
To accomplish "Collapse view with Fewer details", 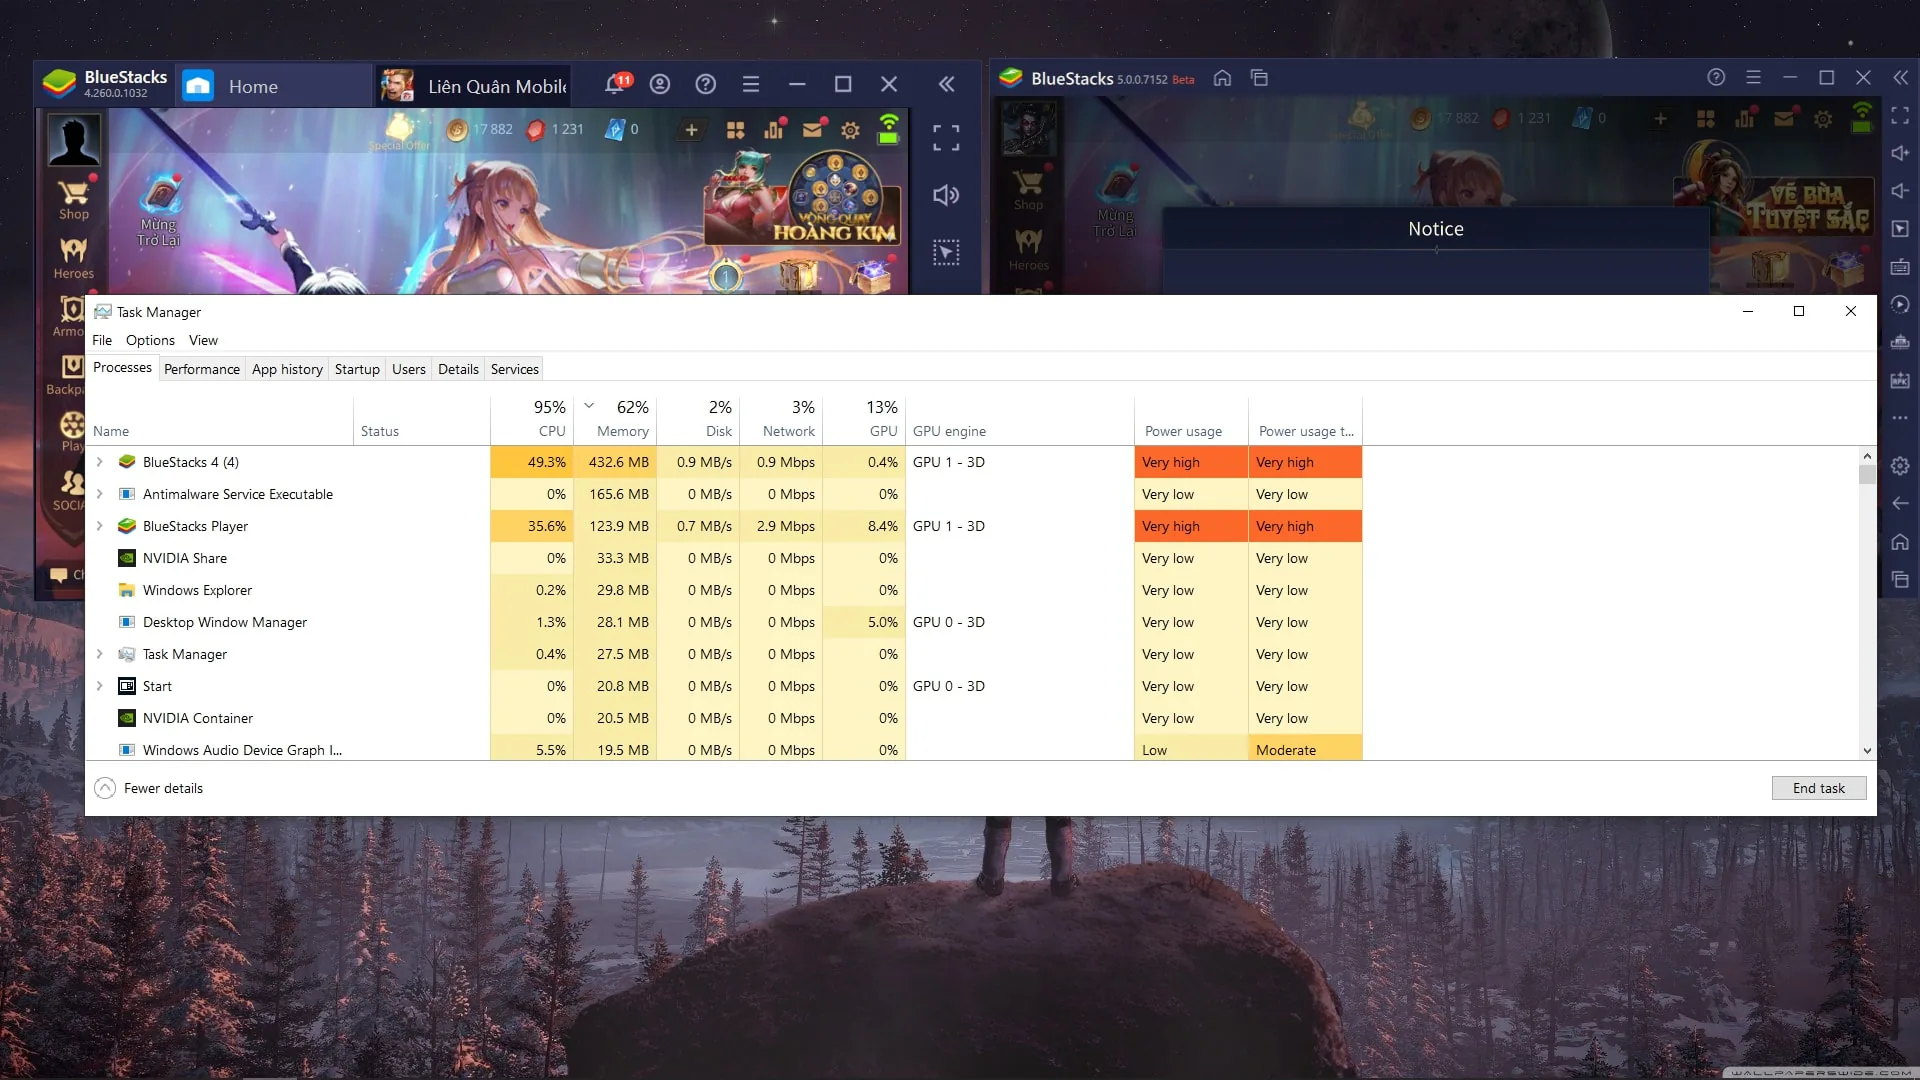I will click(x=149, y=788).
